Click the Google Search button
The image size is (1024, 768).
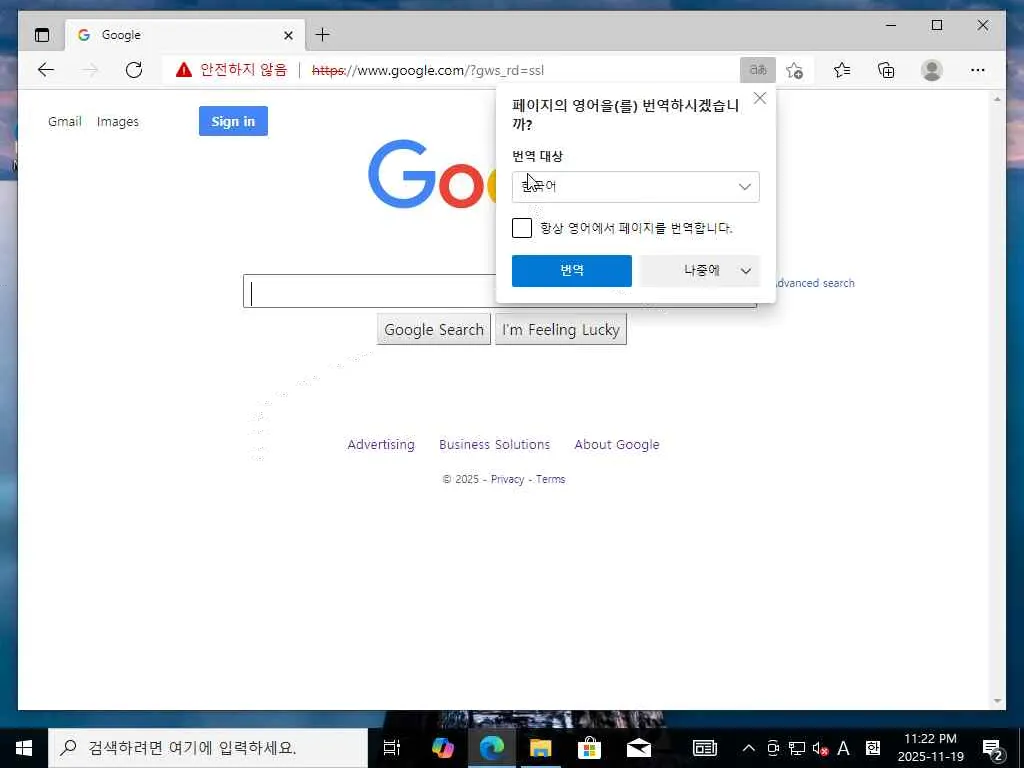434,329
